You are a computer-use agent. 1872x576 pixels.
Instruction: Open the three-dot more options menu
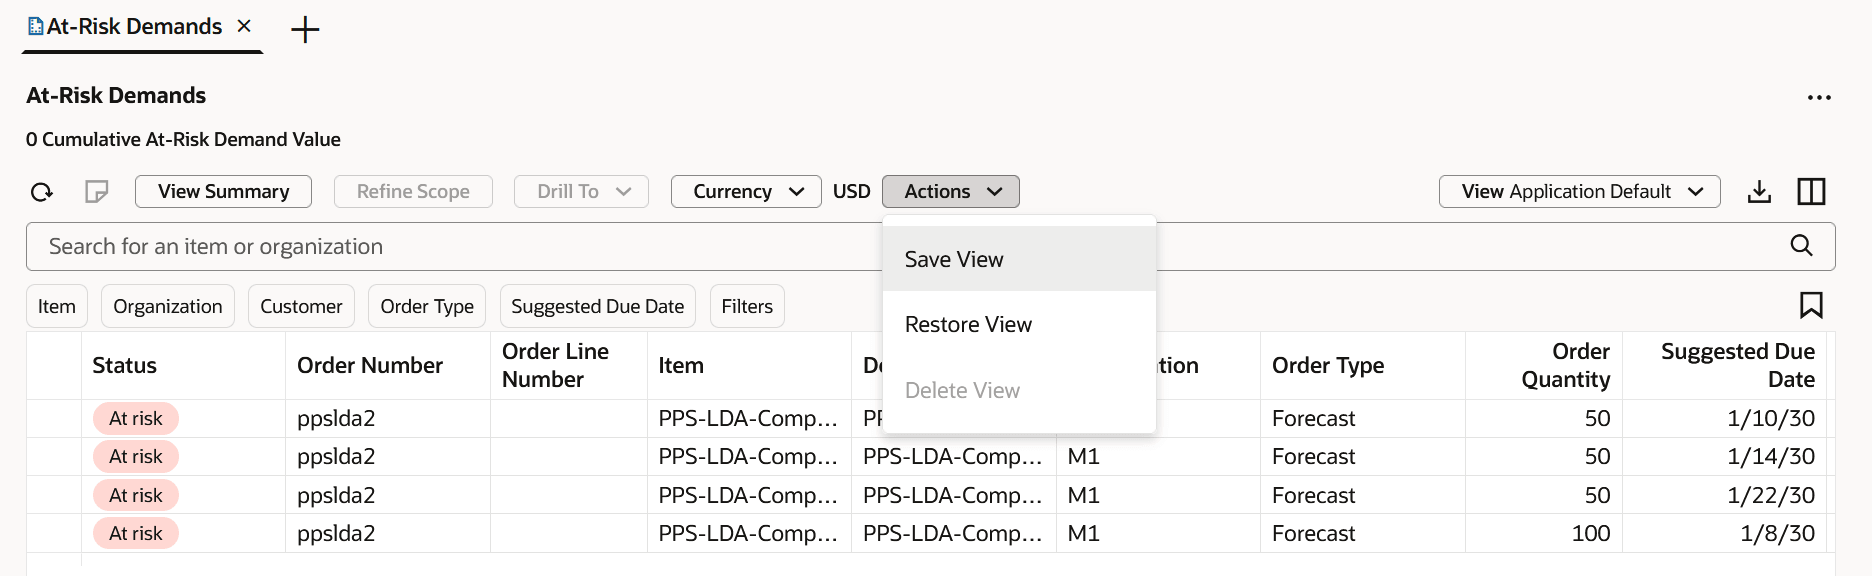tap(1819, 98)
